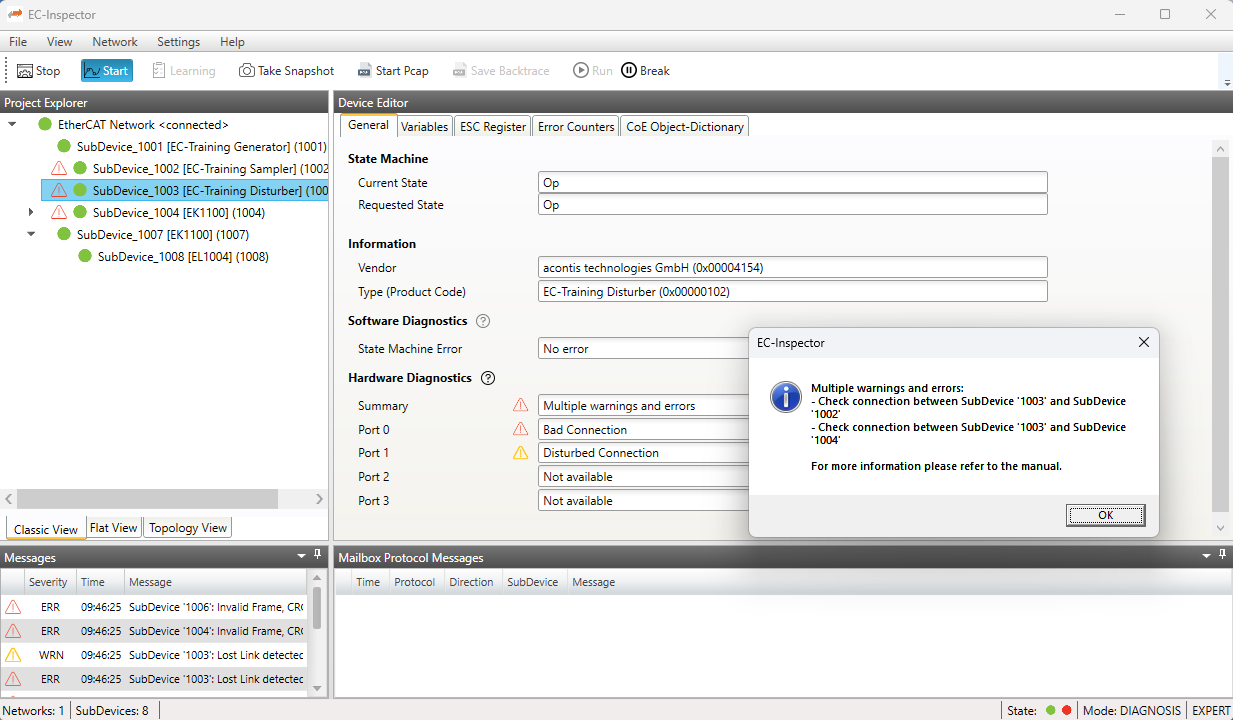Click the green State indicator in status bar
The image size is (1233, 720).
coord(1051,710)
